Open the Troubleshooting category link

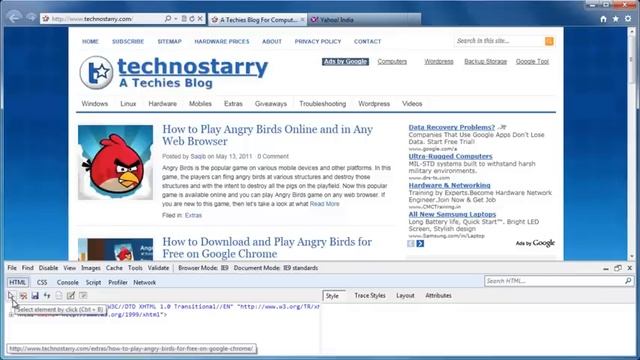(322, 104)
